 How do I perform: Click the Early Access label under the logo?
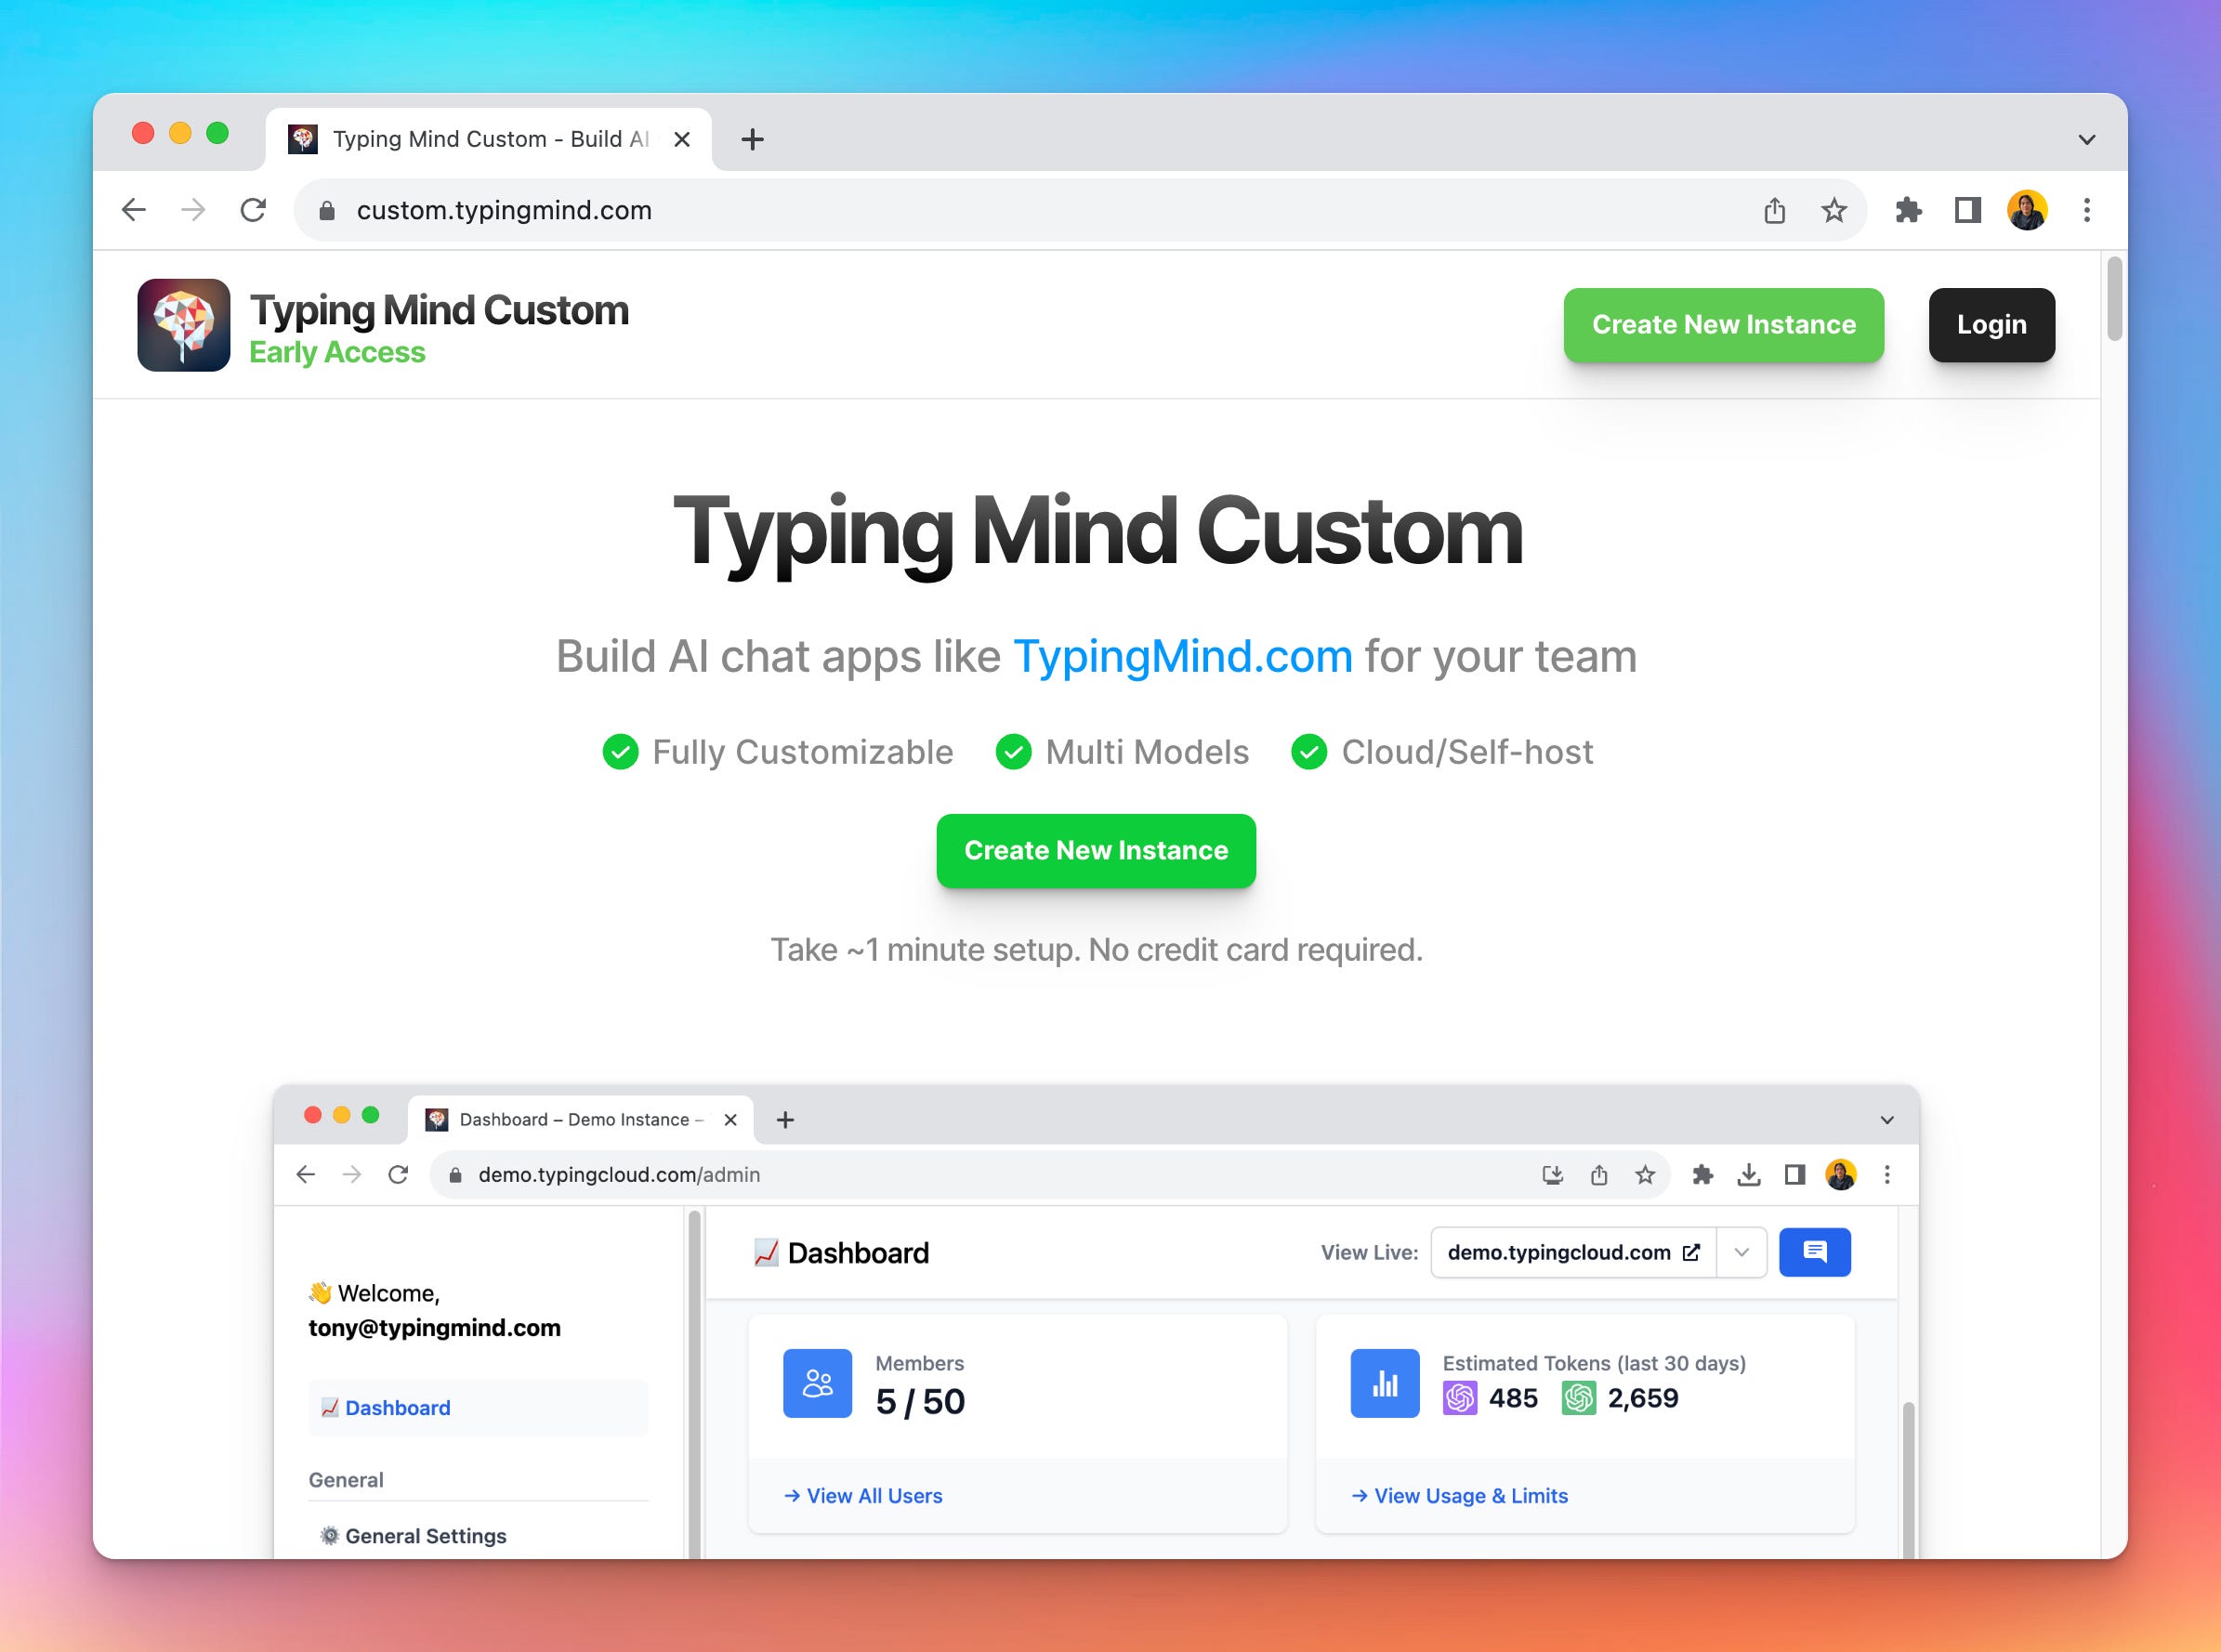[x=337, y=352]
